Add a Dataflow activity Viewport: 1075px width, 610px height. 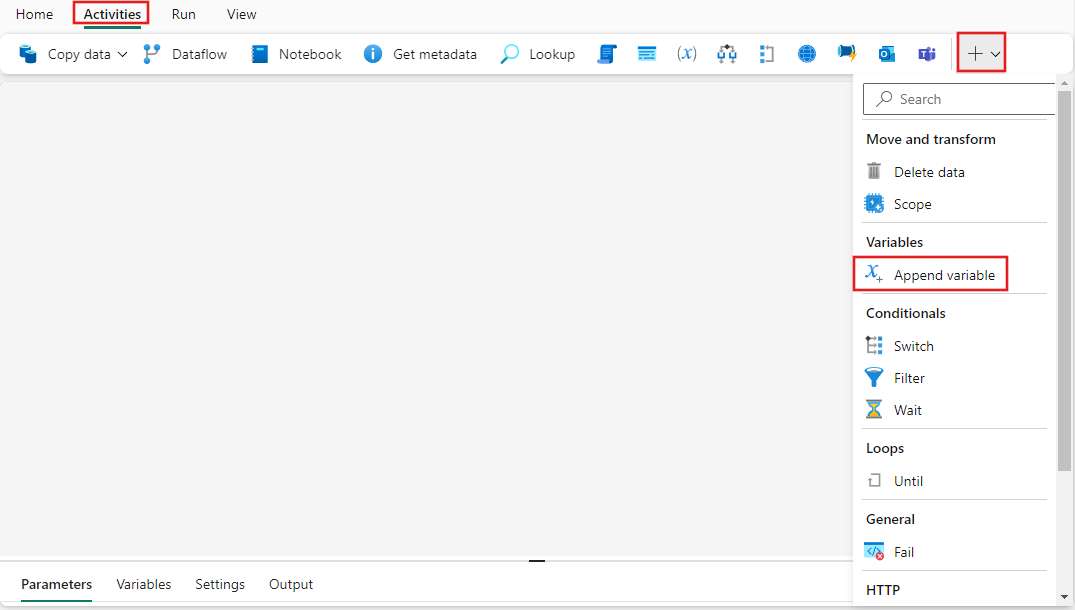(185, 54)
